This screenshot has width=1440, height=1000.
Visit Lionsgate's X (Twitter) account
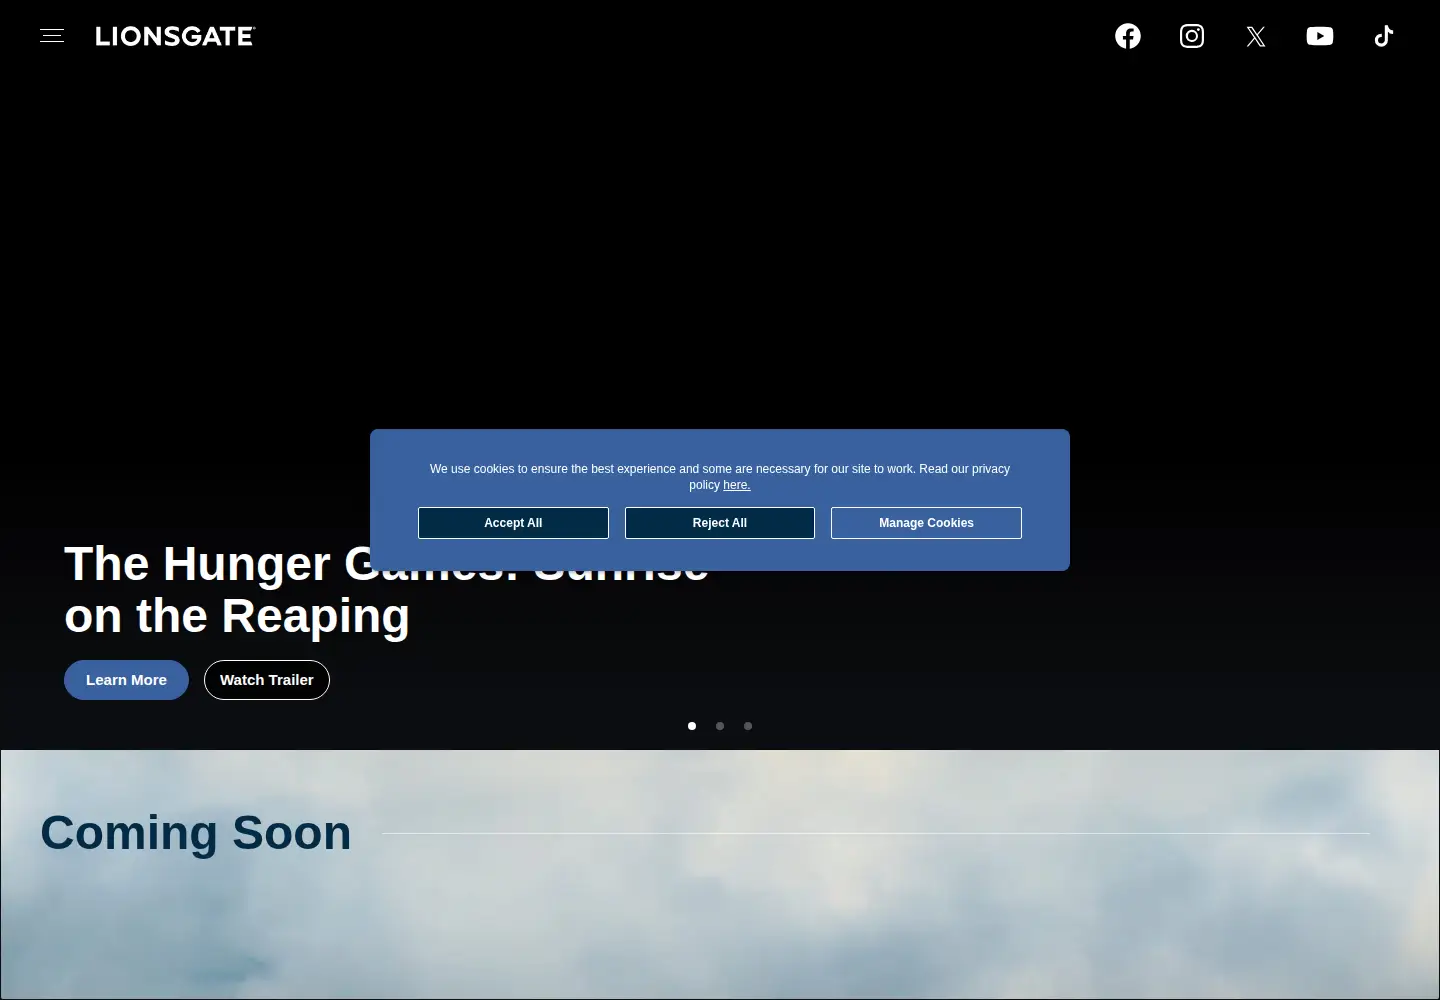[1256, 37]
